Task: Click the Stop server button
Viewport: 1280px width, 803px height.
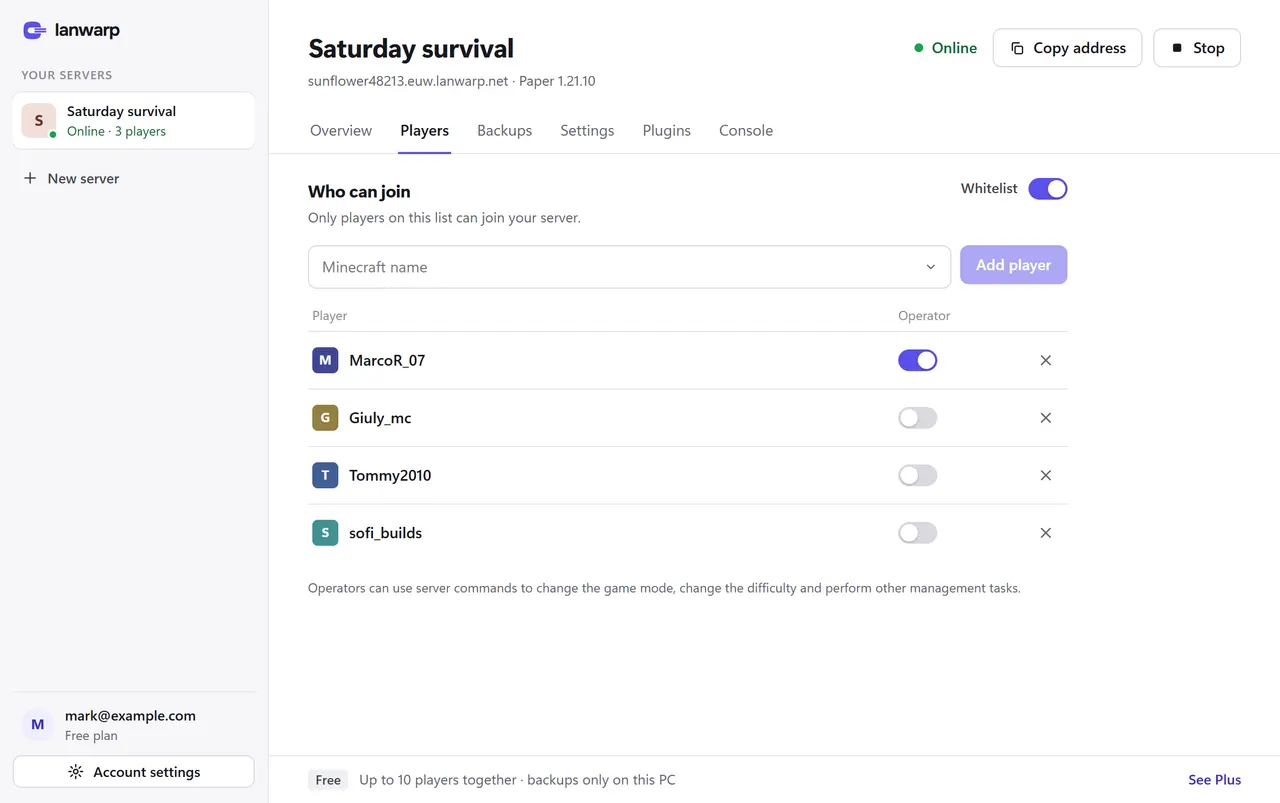Action: [1197, 48]
